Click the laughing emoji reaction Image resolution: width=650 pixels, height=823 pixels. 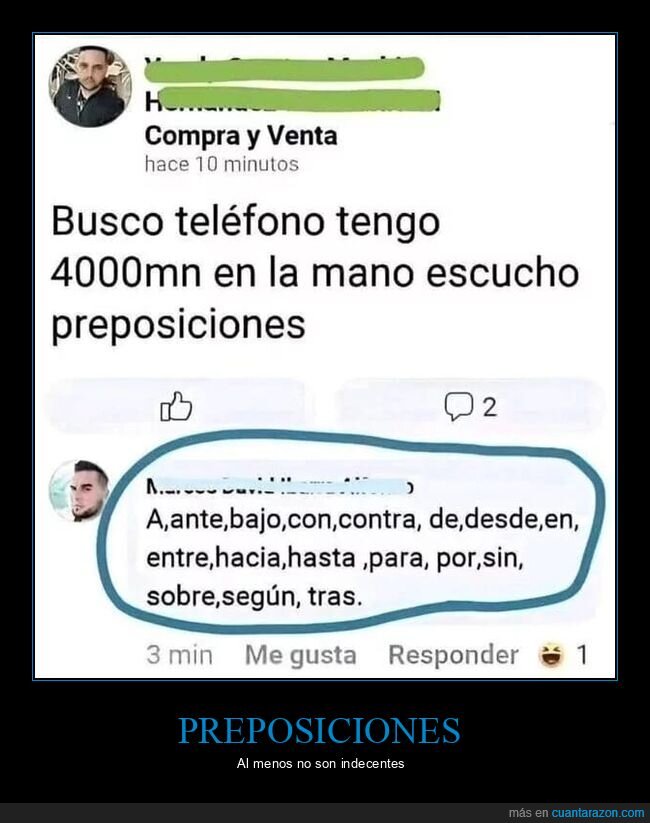[552, 655]
